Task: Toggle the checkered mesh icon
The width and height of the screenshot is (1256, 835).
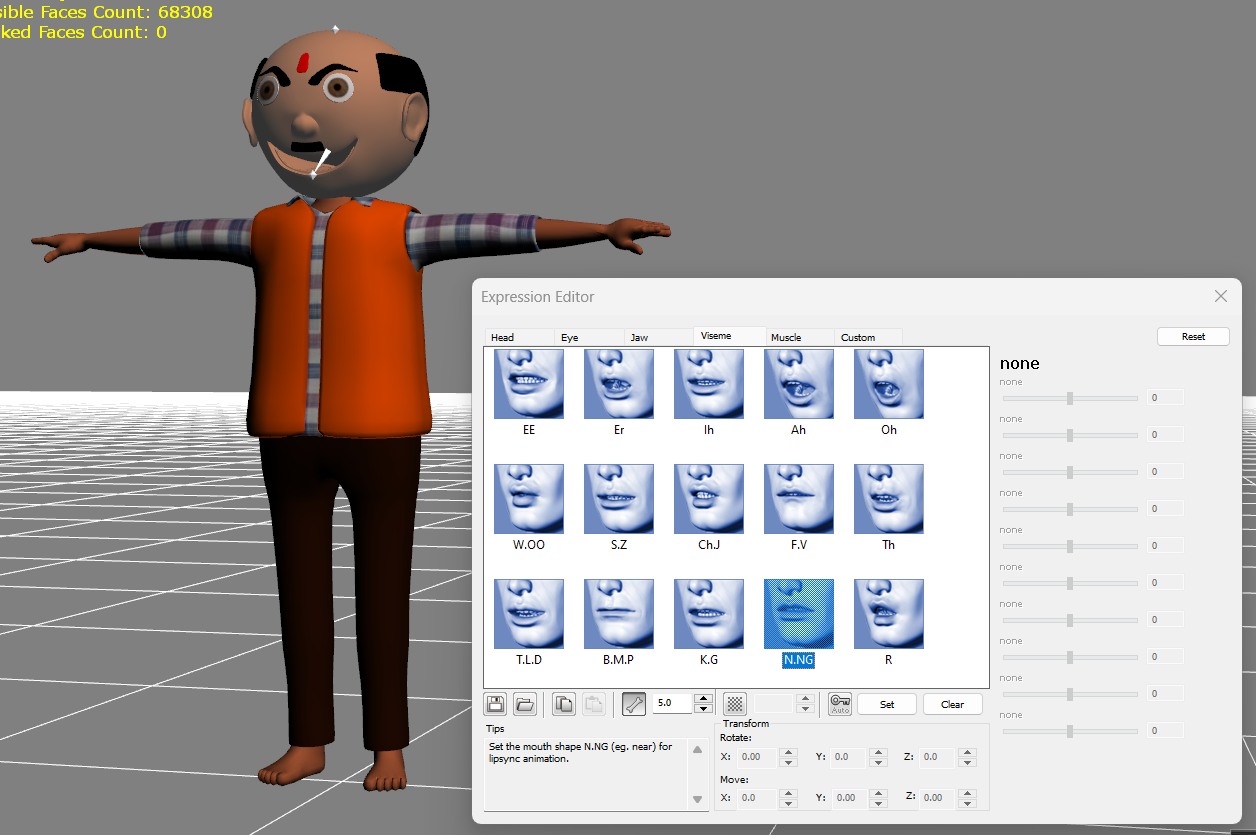Action: coord(735,704)
